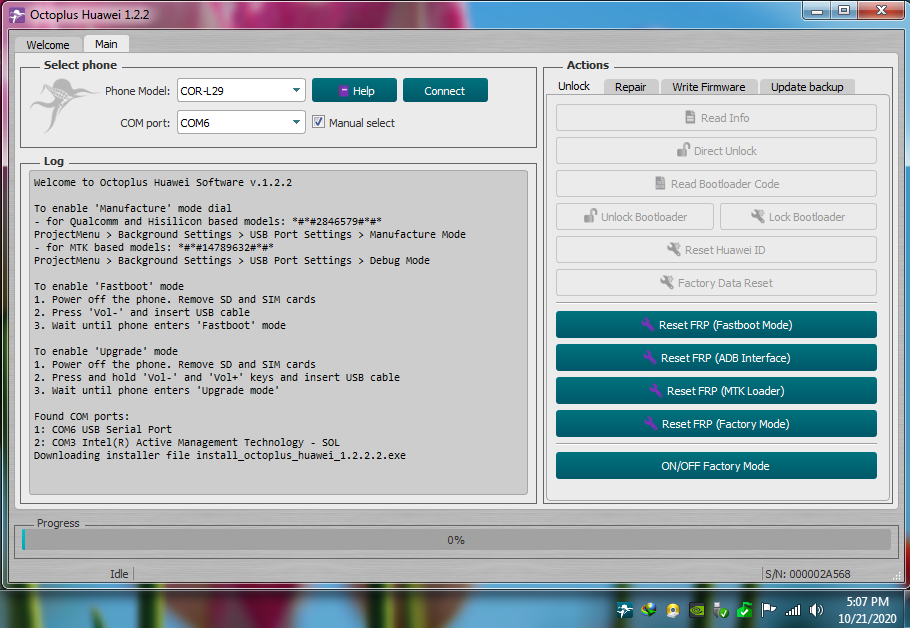Click the Octoplus octopus logo

(x=63, y=106)
